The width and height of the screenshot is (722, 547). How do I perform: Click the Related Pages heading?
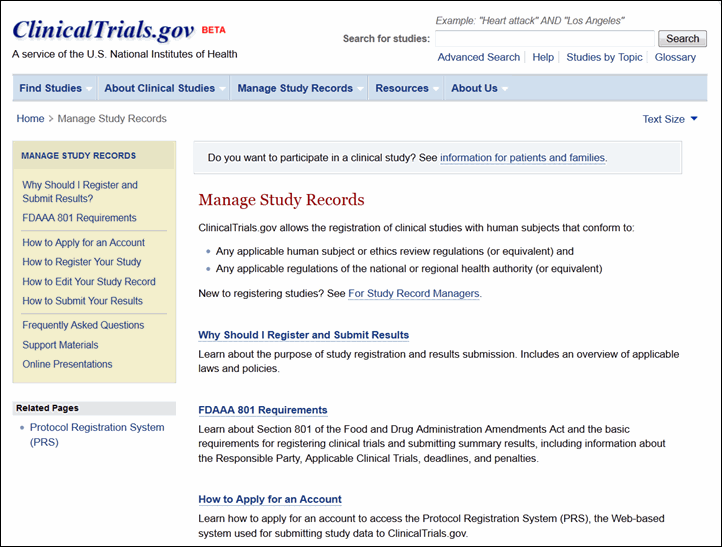click(x=47, y=408)
